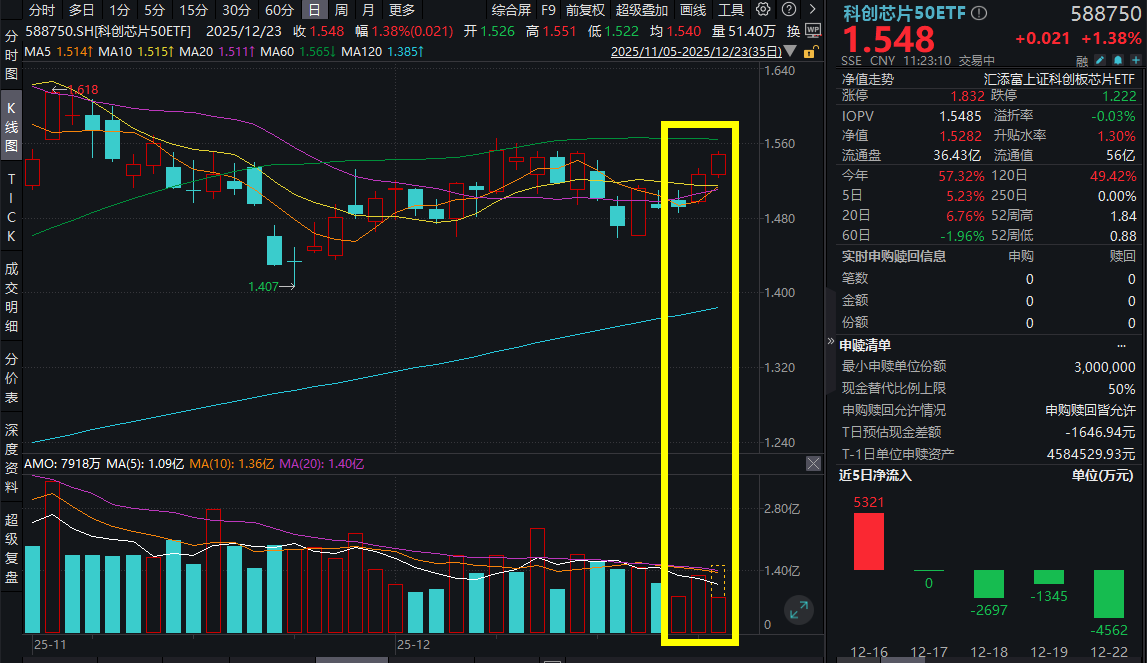Click the WP document icon near 换

815,31
